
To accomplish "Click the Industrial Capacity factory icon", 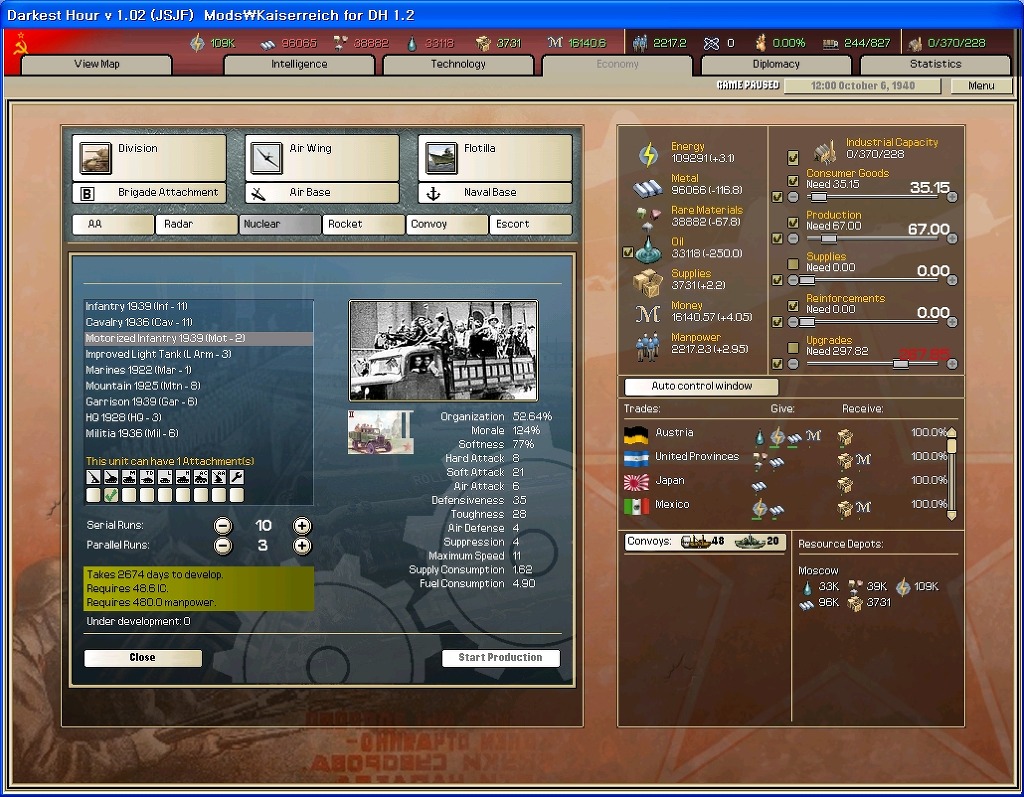I will 825,152.
